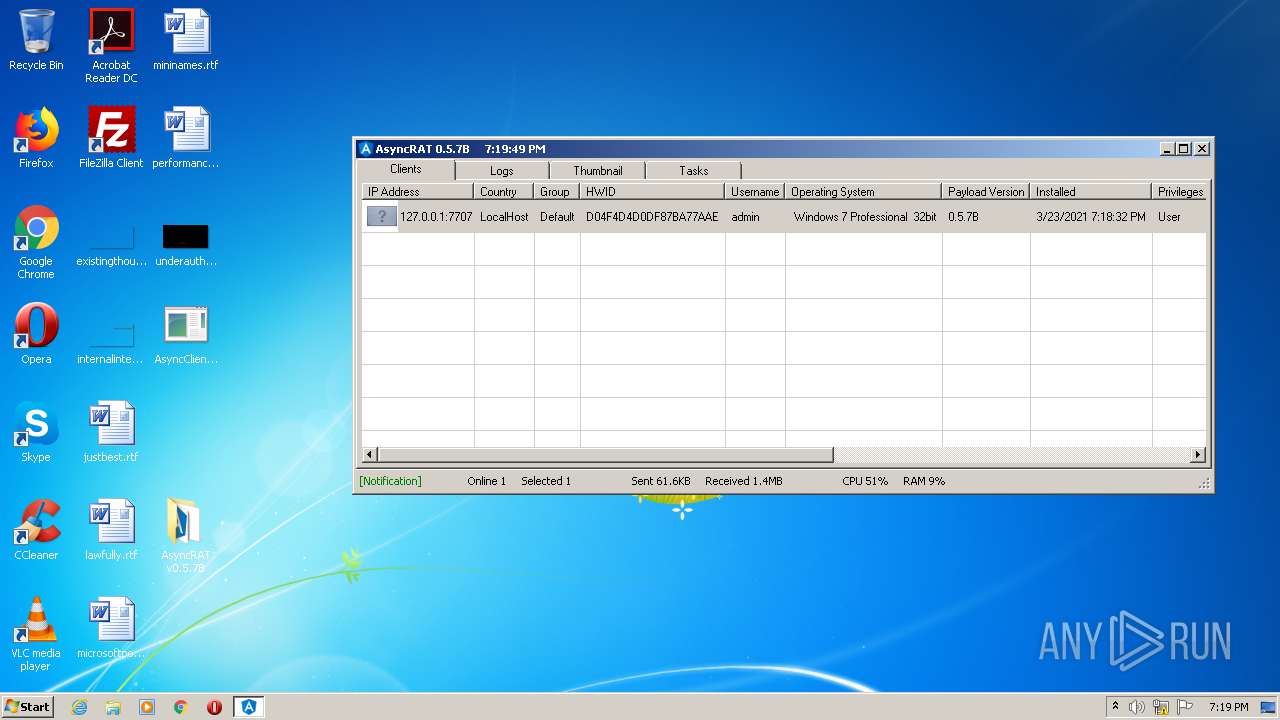Open justbest.rtf document icon
Image resolution: width=1280 pixels, height=720 pixels.
pyautogui.click(x=111, y=432)
